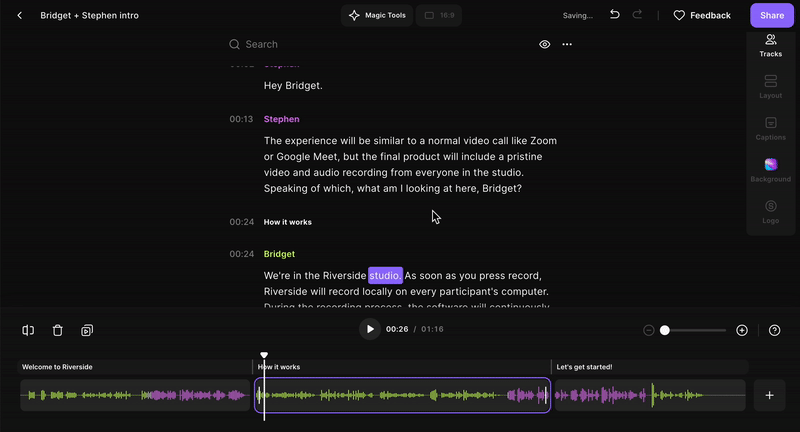Image resolution: width=800 pixels, height=432 pixels.
Task: Click the purple Share button
Action: (x=772, y=15)
